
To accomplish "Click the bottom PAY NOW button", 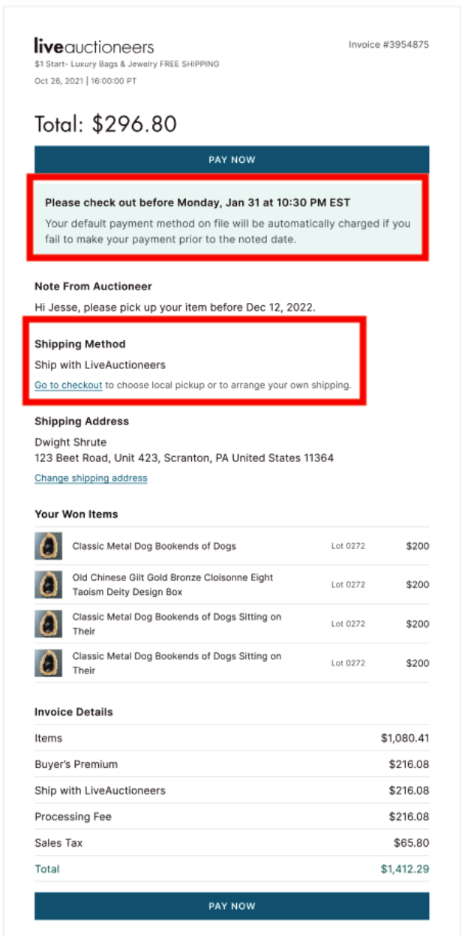I will point(232,906).
